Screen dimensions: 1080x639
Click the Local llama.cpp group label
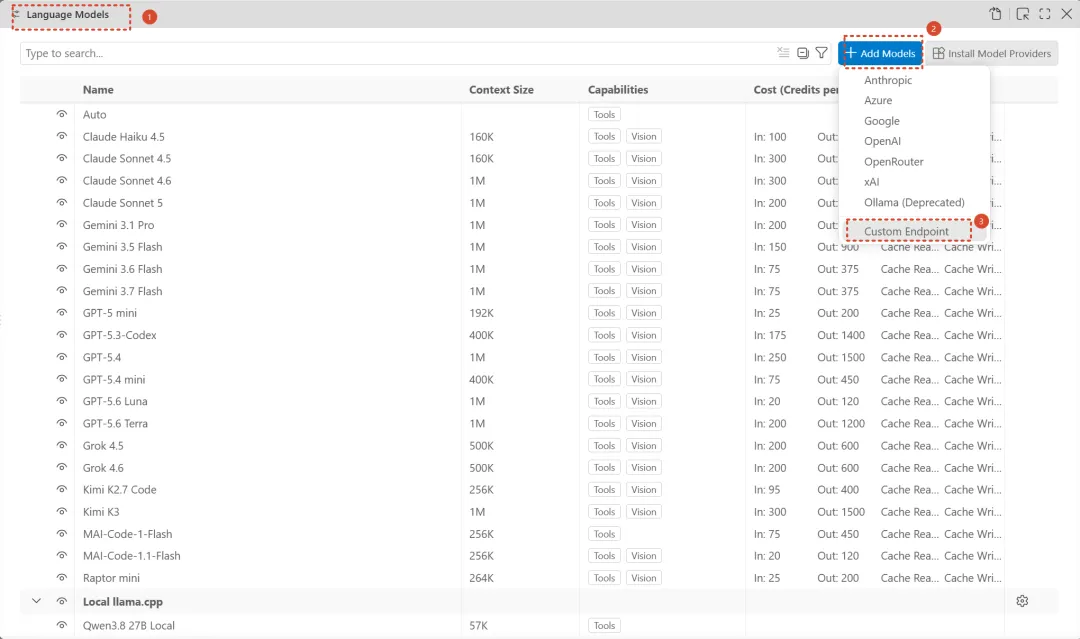click(x=123, y=602)
